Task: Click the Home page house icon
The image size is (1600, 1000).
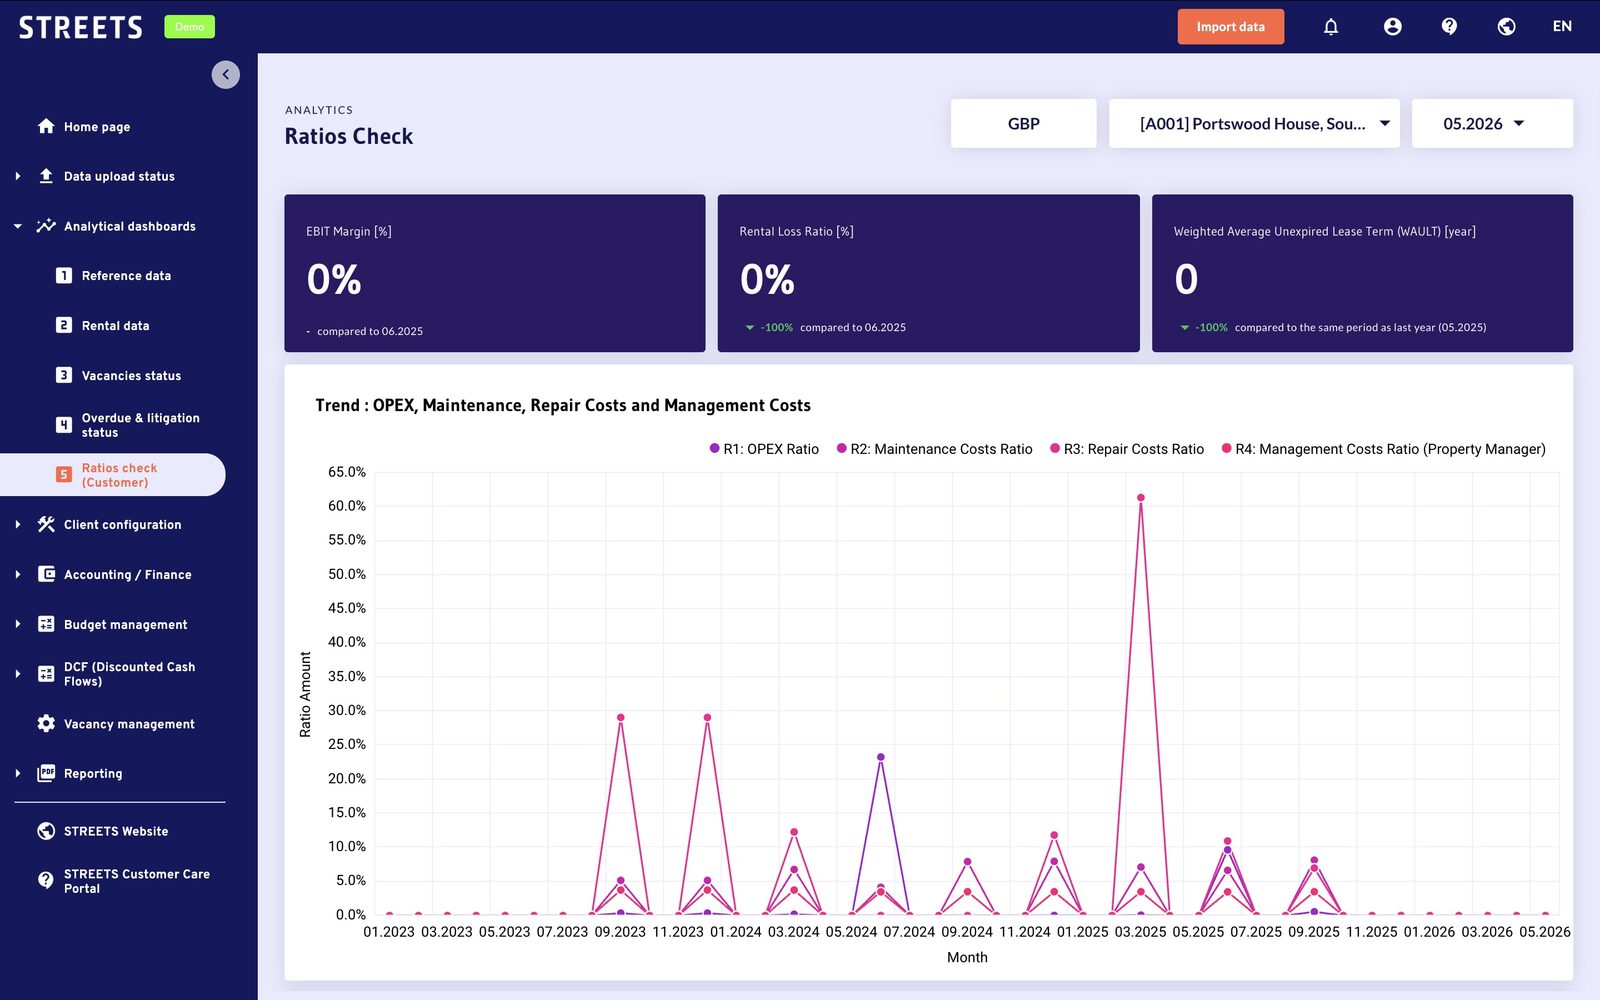Action: tap(46, 126)
